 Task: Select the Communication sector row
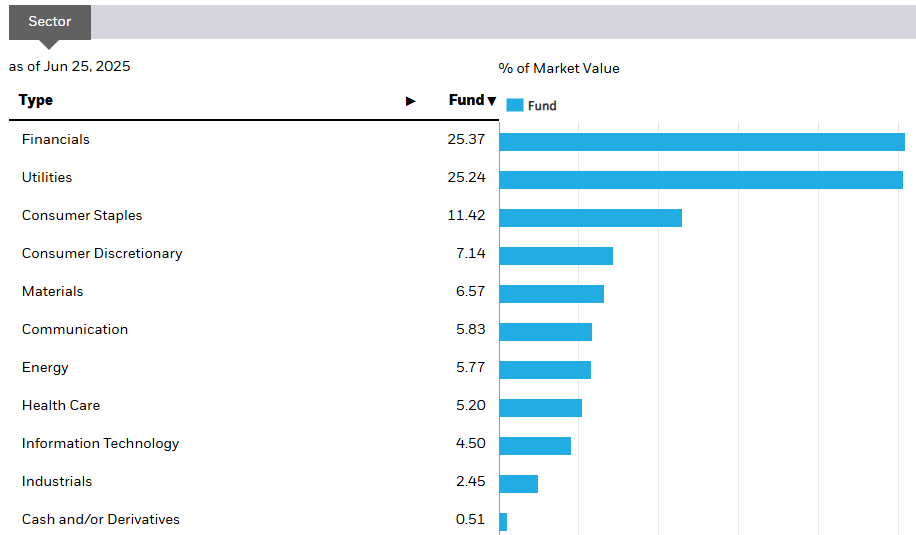tap(75, 329)
